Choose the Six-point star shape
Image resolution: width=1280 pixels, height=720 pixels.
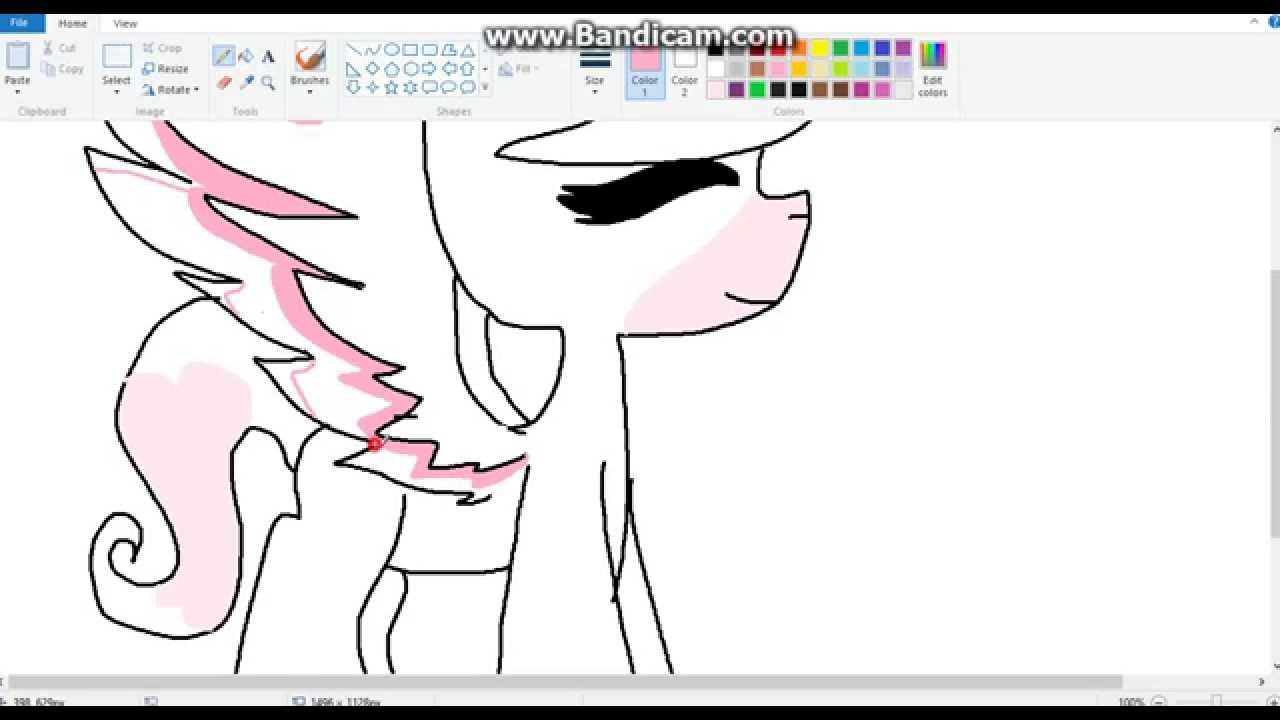point(411,88)
